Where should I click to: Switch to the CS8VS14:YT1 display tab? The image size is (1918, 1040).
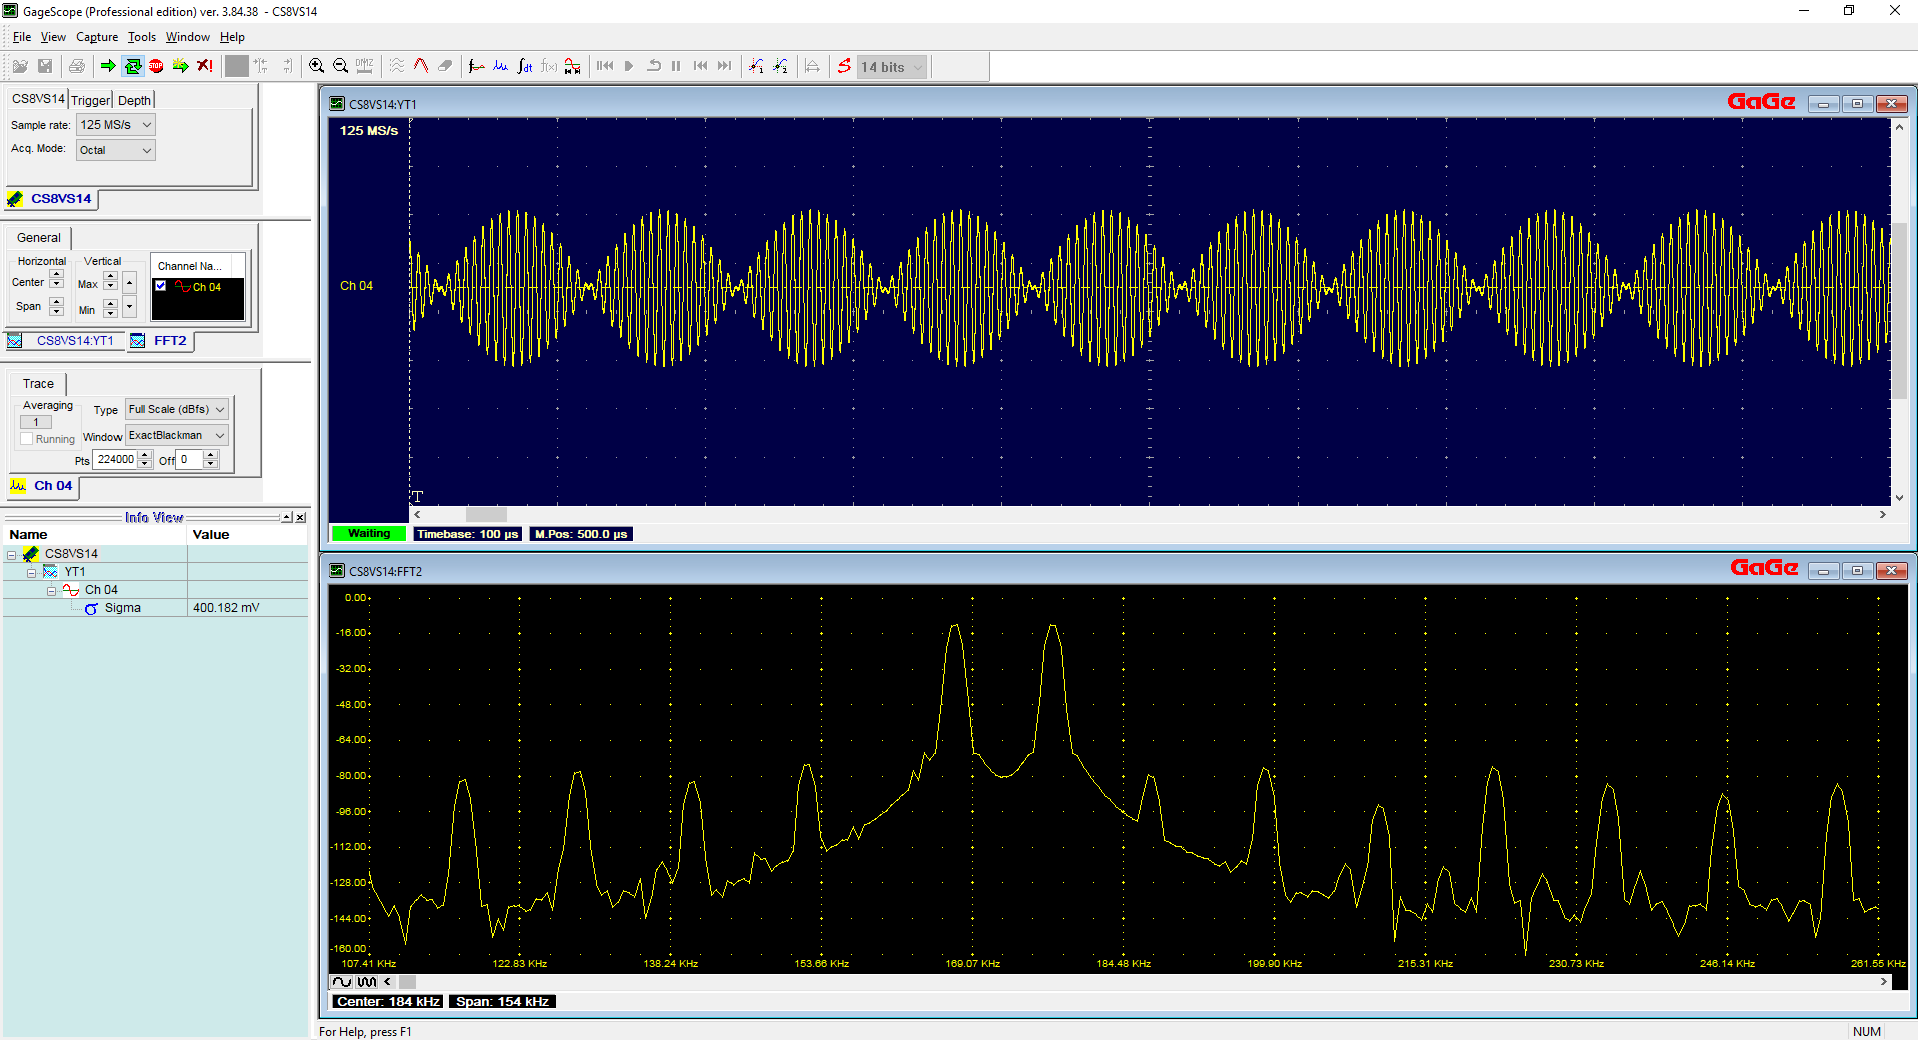click(x=74, y=341)
